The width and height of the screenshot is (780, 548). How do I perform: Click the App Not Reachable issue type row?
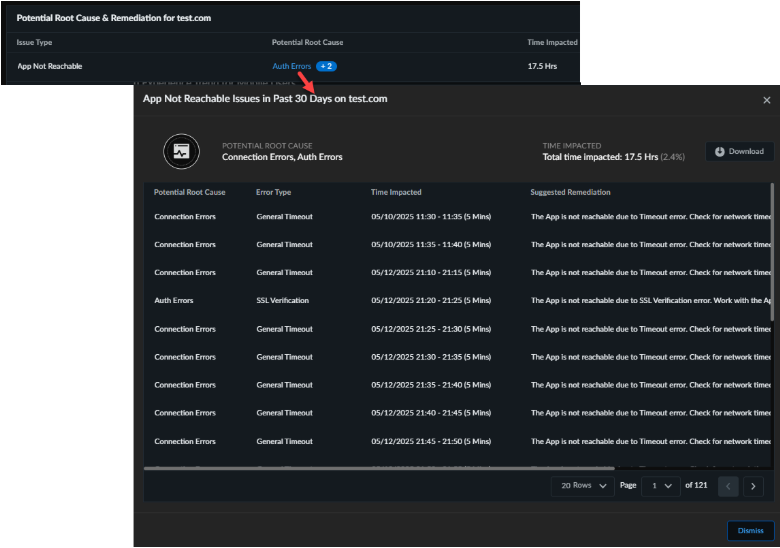click(x=50, y=66)
